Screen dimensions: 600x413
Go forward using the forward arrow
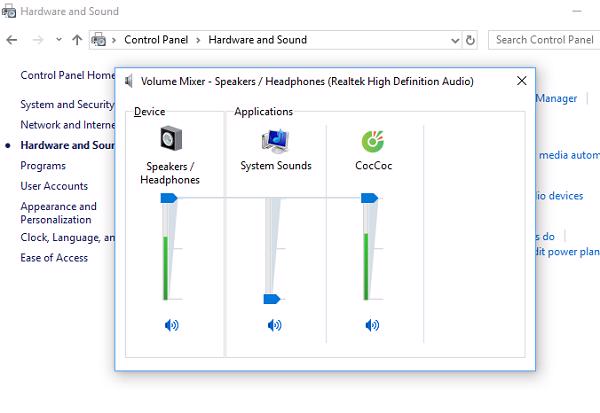click(x=38, y=40)
